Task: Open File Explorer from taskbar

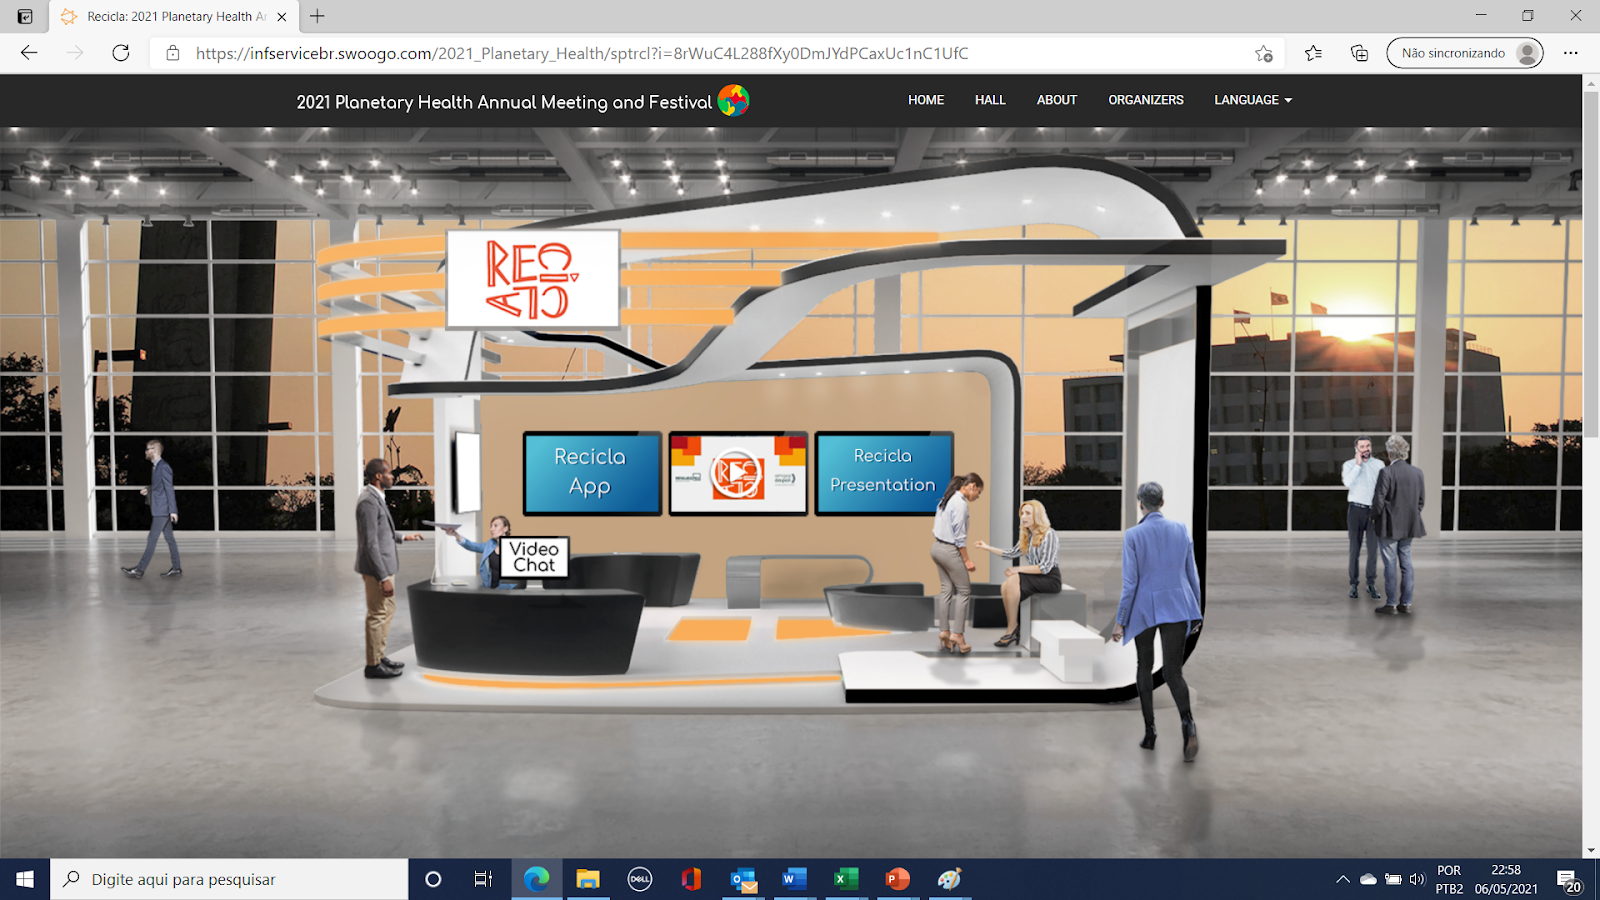Action: [x=588, y=879]
